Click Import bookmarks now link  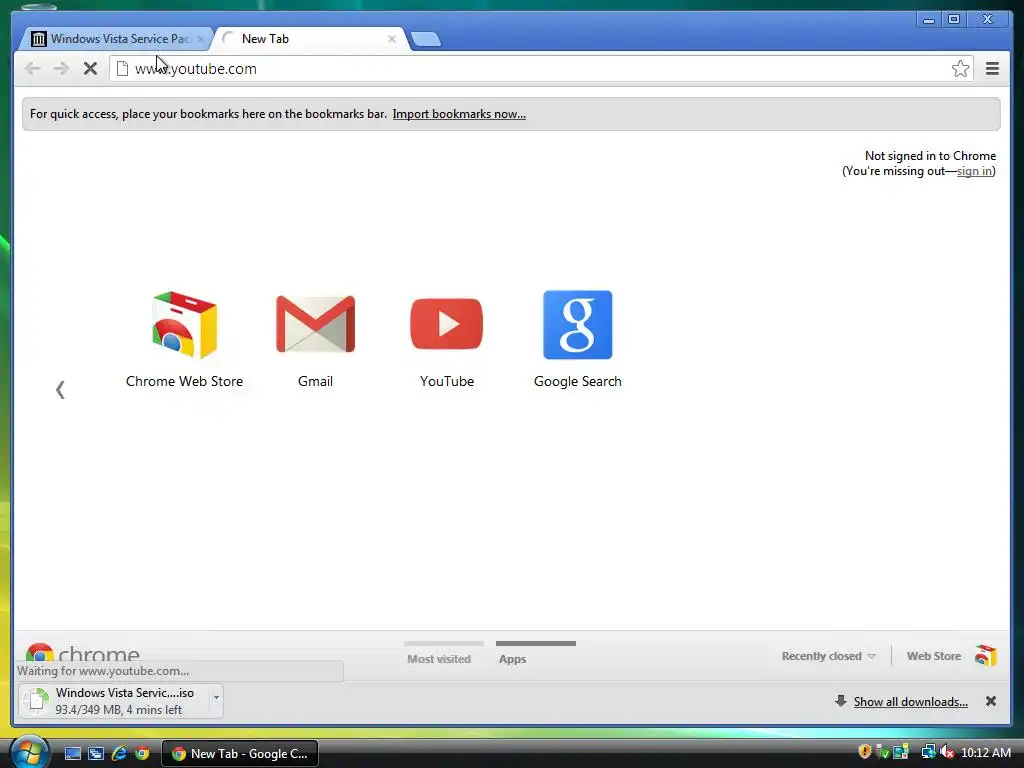point(459,114)
